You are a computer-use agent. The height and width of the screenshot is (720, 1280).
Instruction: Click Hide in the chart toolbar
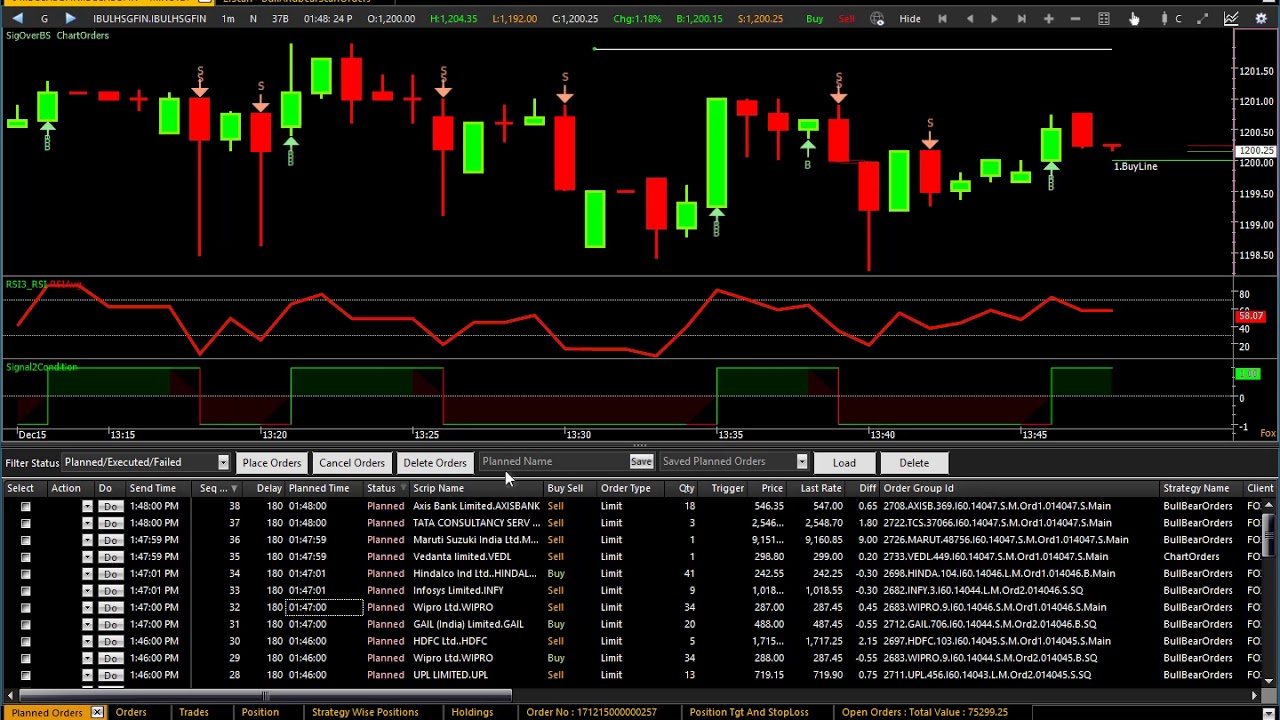coord(910,19)
